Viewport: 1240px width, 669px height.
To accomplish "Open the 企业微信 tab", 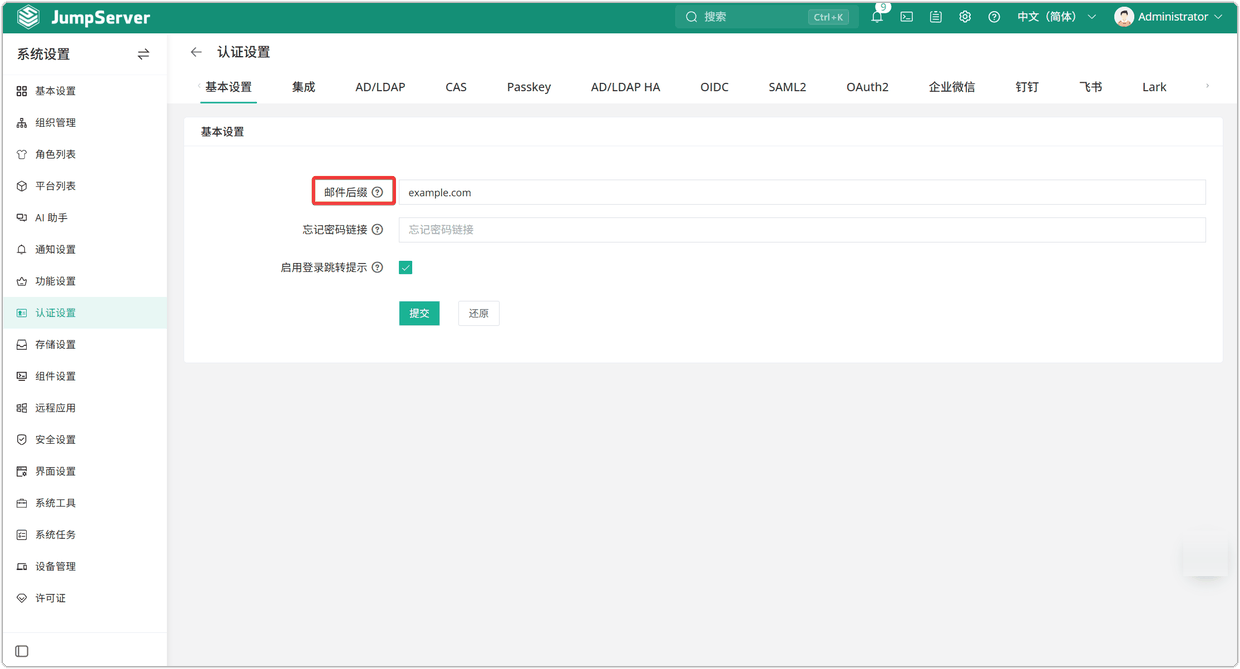I will coord(952,87).
